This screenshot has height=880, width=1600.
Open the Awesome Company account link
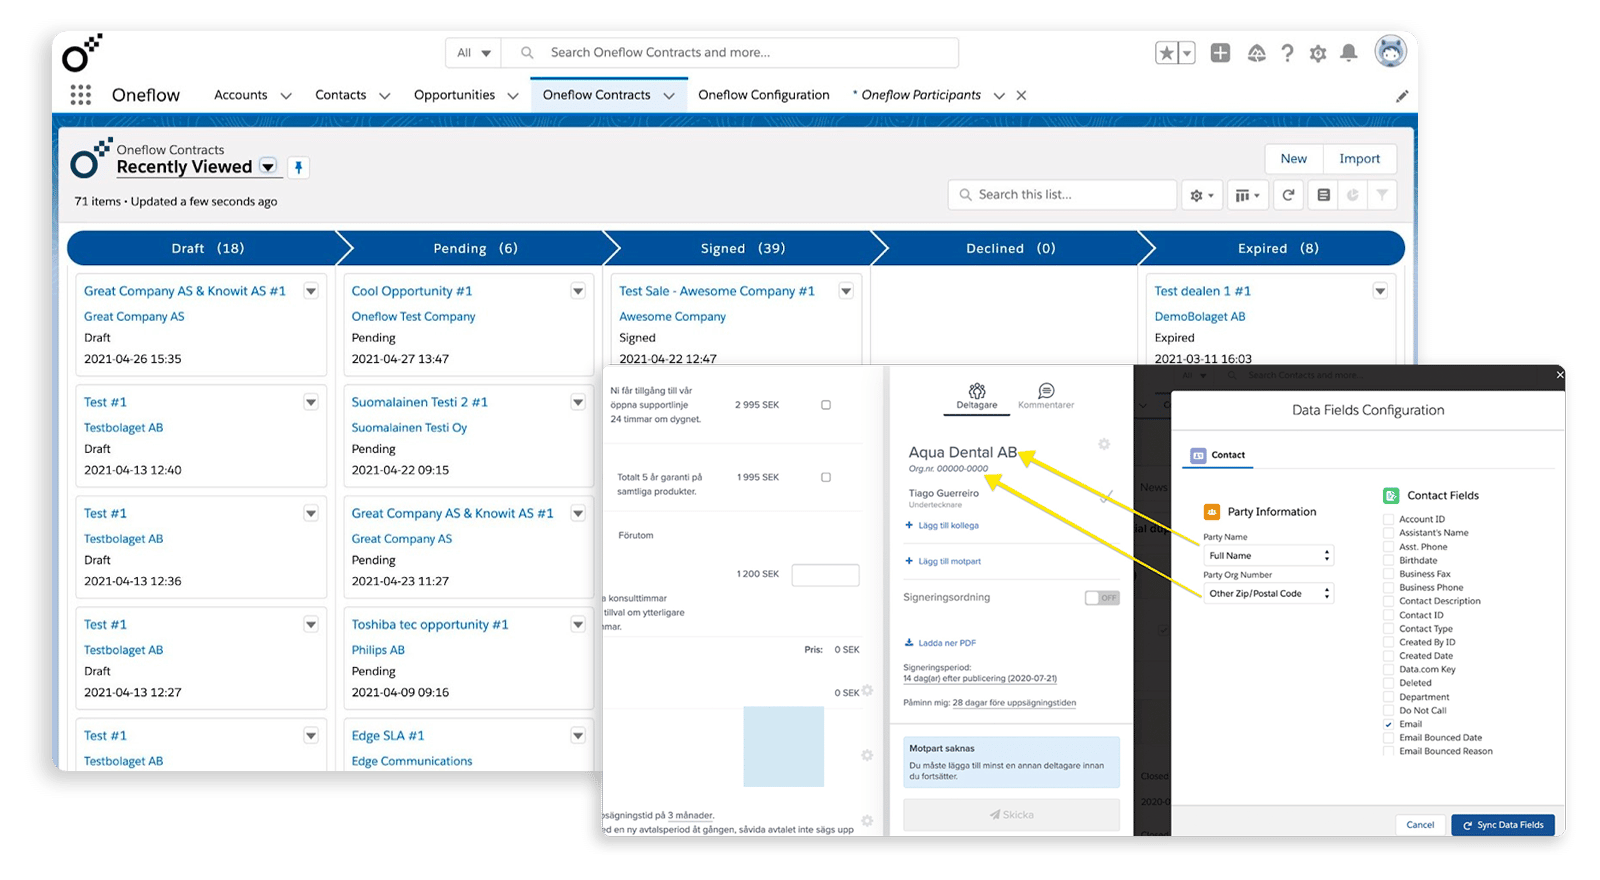coord(672,317)
